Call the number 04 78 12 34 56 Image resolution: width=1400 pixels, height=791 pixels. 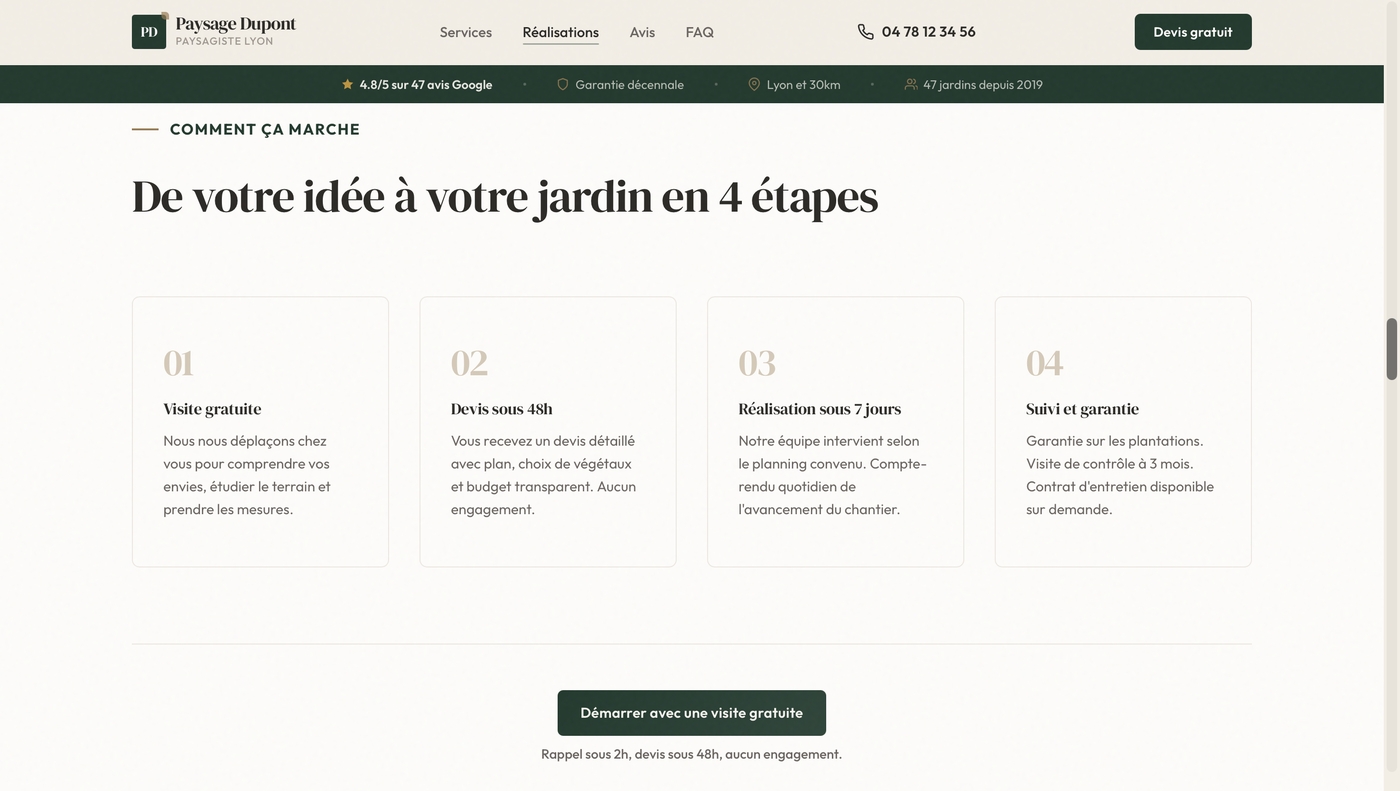pyautogui.click(x=929, y=32)
